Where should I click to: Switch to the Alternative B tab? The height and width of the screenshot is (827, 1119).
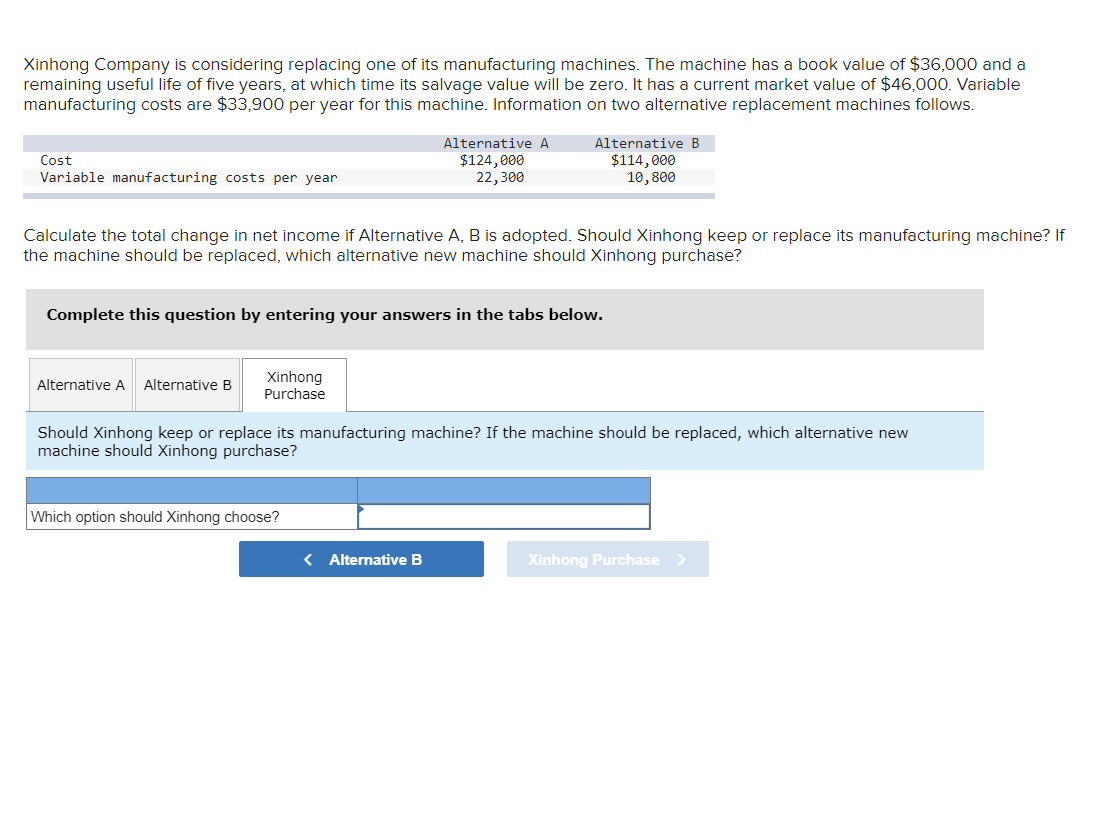pyautogui.click(x=187, y=385)
